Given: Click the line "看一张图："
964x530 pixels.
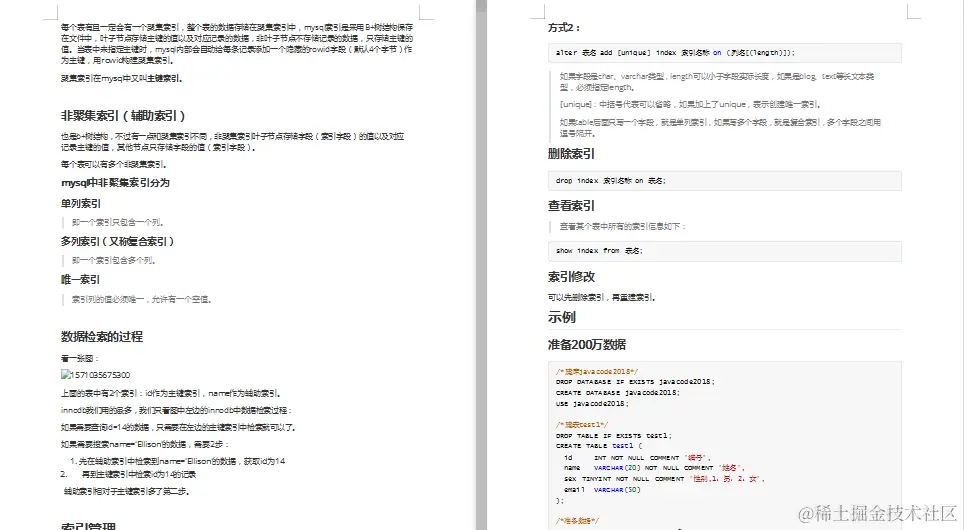Looking at the screenshot, I should 80,358.
